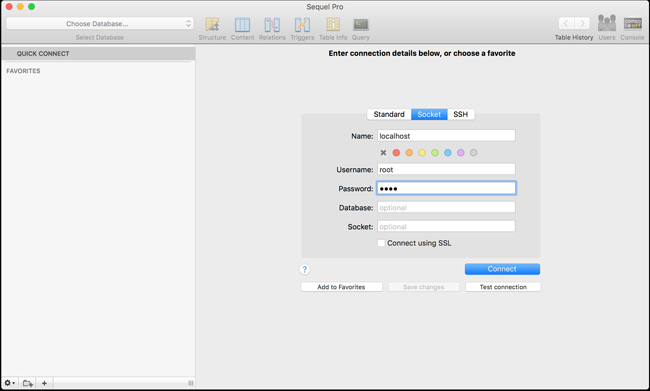Open the Structure view icon
This screenshot has height=391, width=650.
[x=212, y=25]
